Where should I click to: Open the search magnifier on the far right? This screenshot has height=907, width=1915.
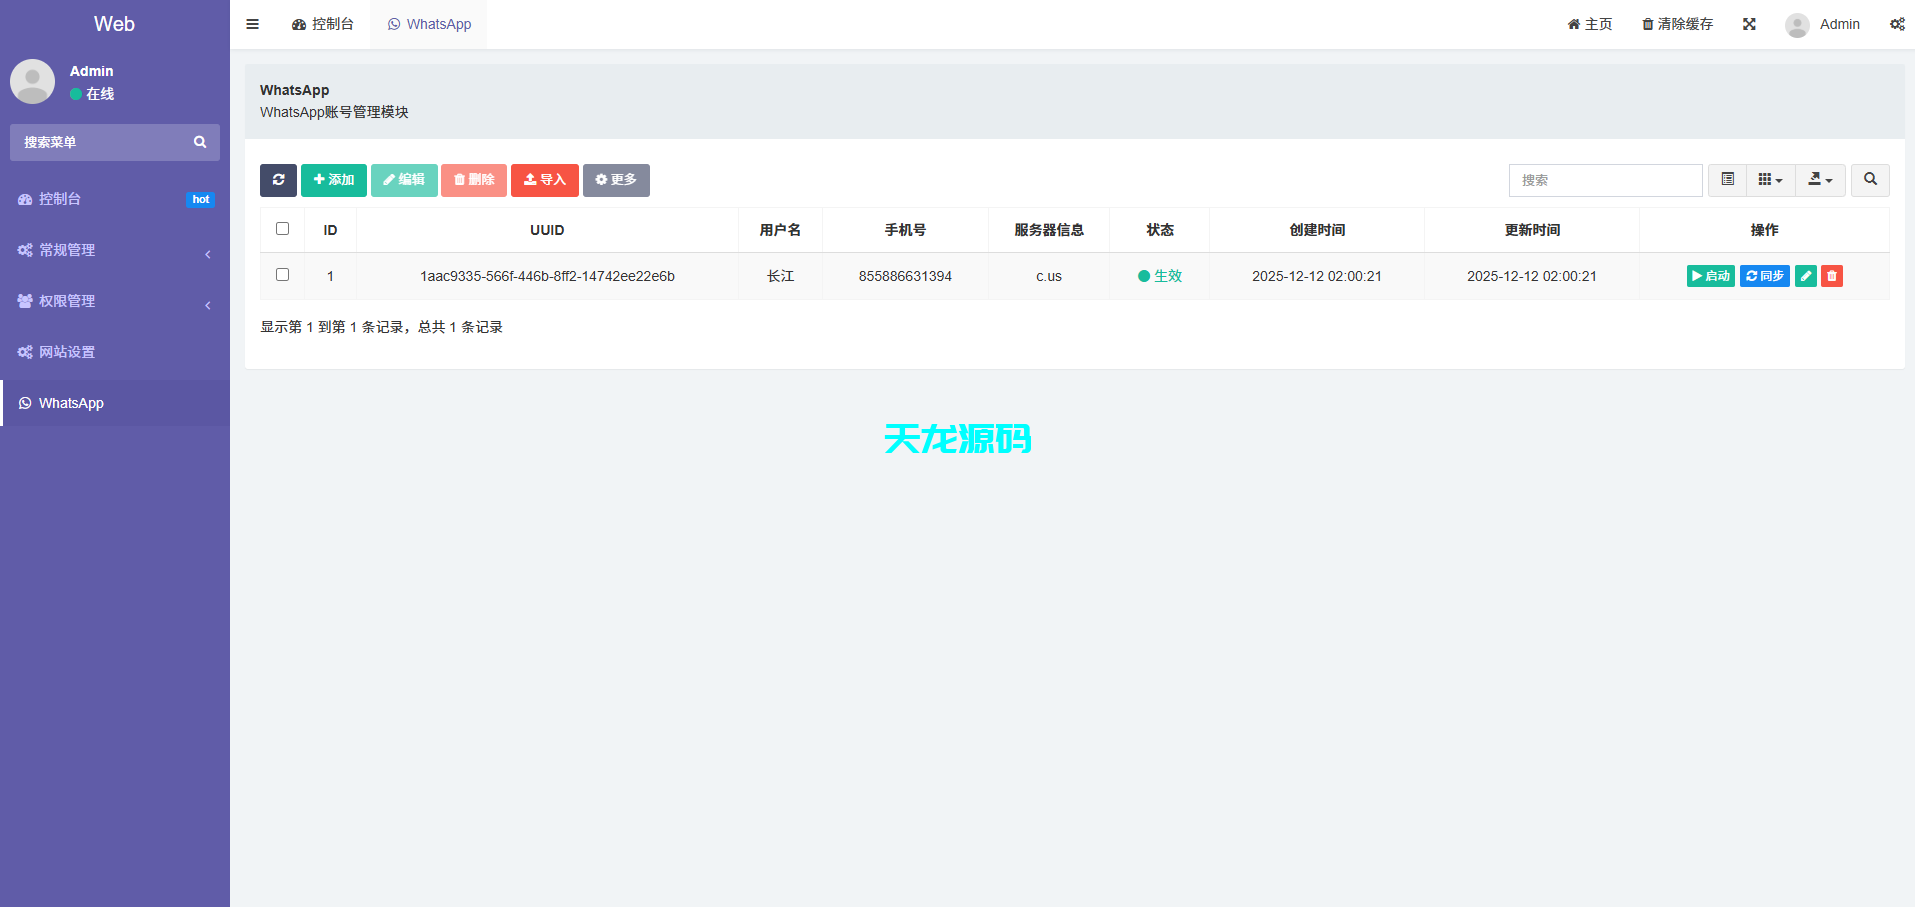[1869, 180]
